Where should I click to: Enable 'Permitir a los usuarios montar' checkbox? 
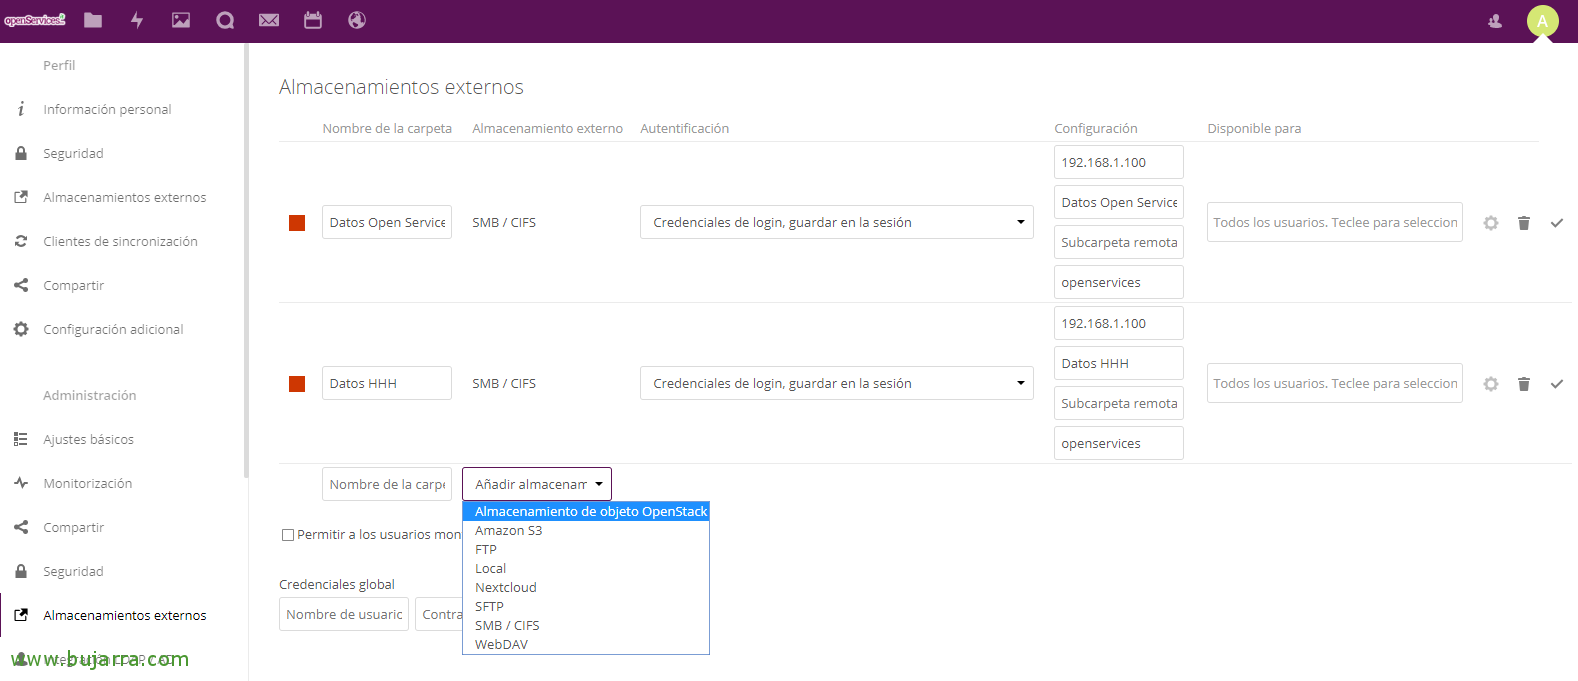288,535
